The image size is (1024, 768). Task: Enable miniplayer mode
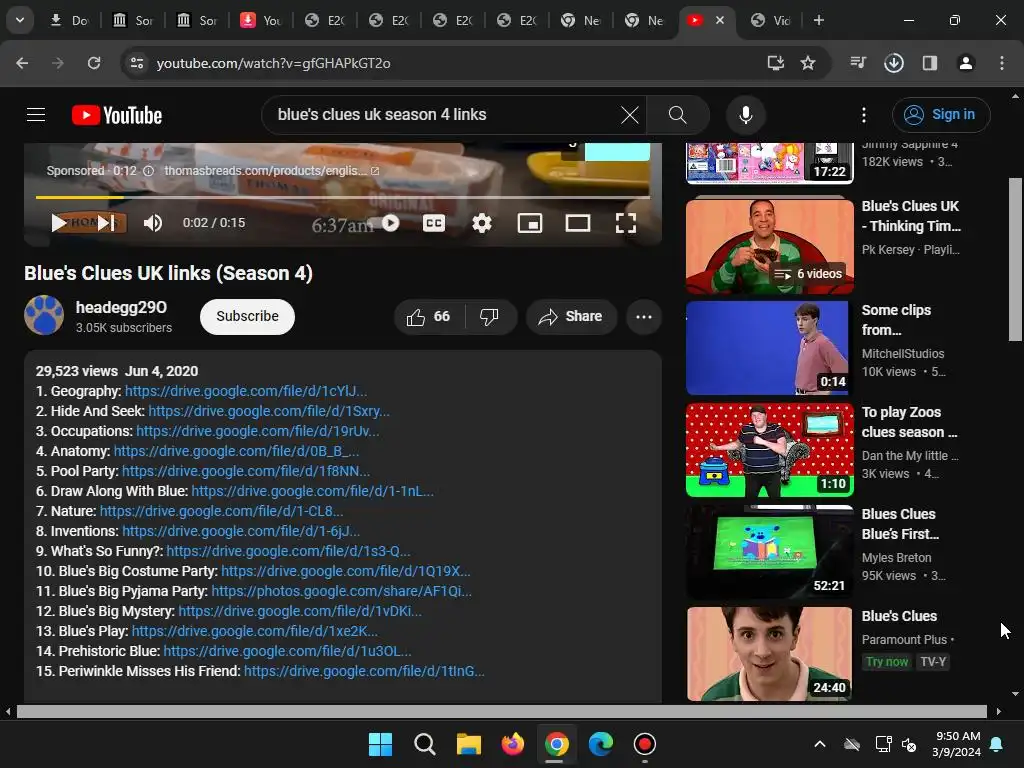point(530,223)
